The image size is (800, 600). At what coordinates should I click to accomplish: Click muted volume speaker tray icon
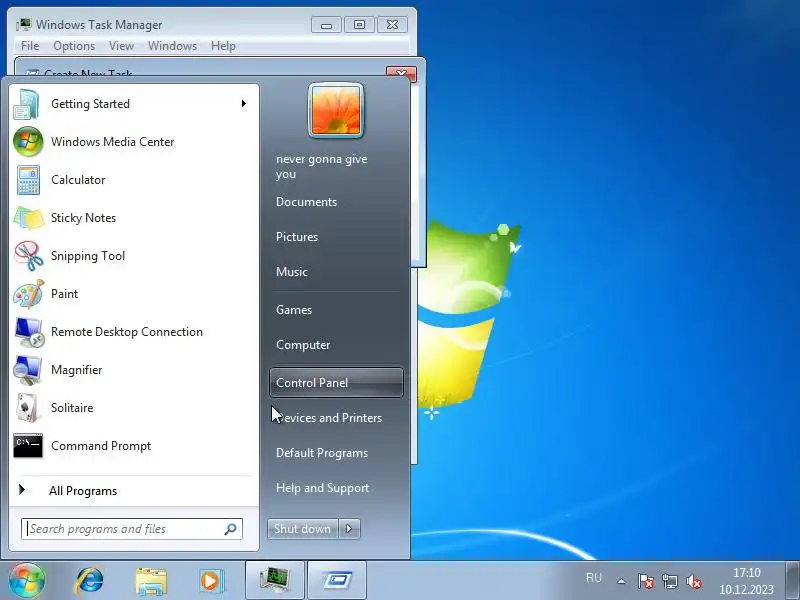coord(694,581)
